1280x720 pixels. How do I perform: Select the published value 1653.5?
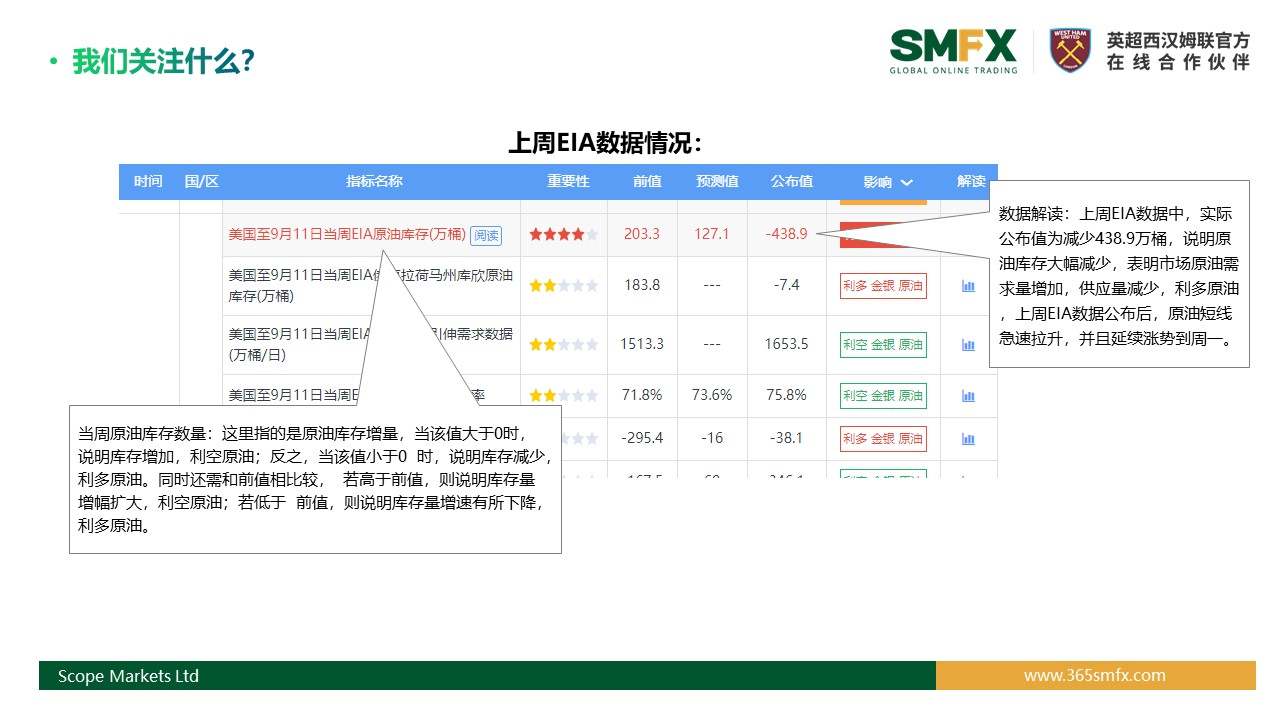click(786, 344)
